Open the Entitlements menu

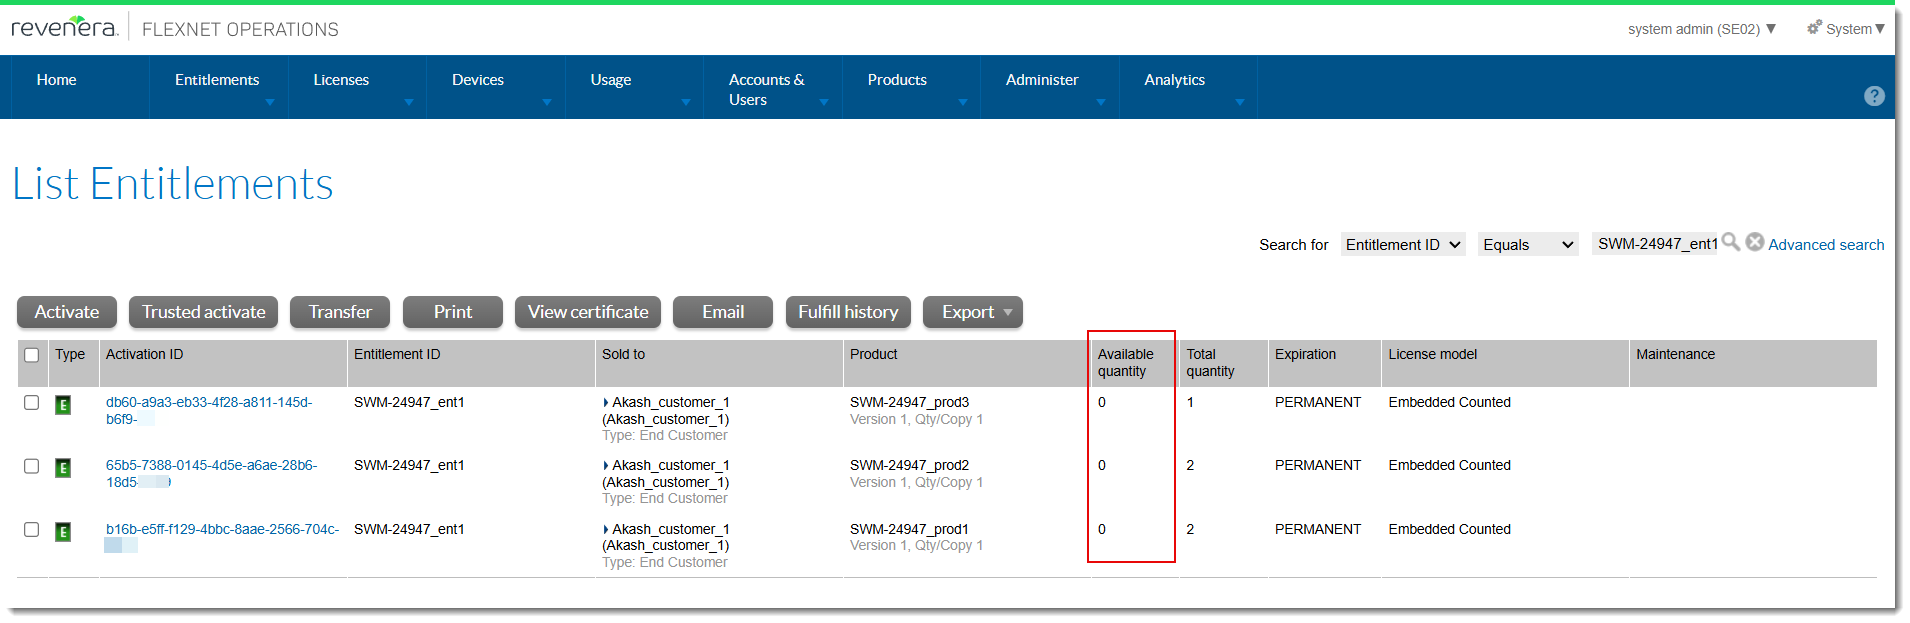(x=217, y=80)
